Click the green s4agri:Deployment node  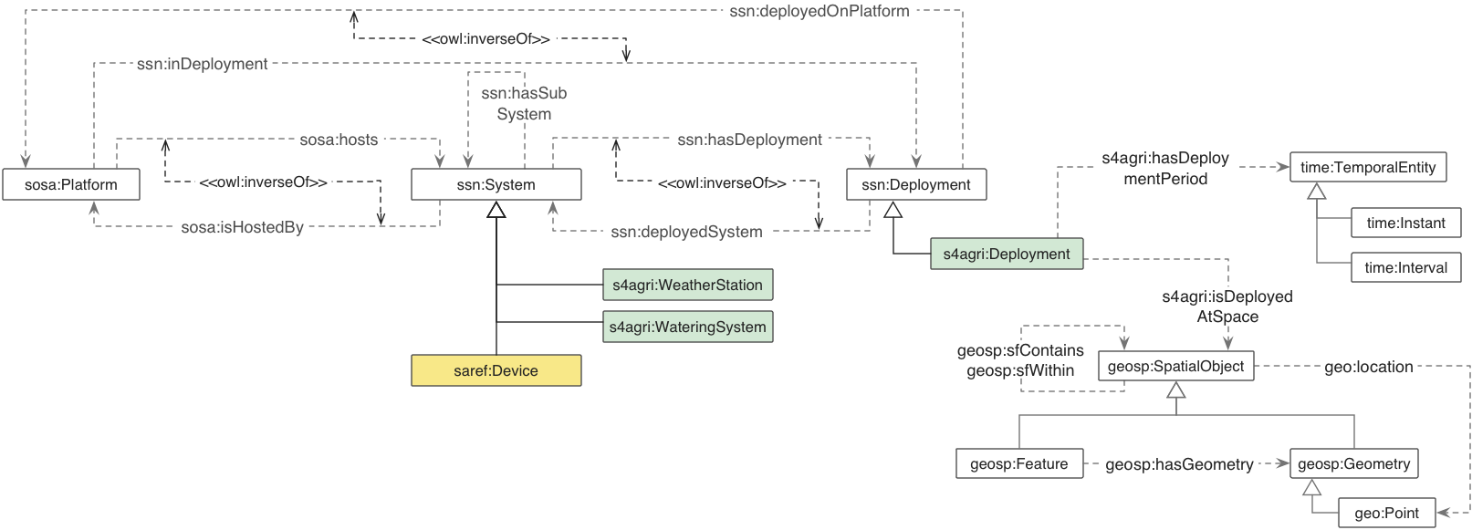click(x=1007, y=255)
